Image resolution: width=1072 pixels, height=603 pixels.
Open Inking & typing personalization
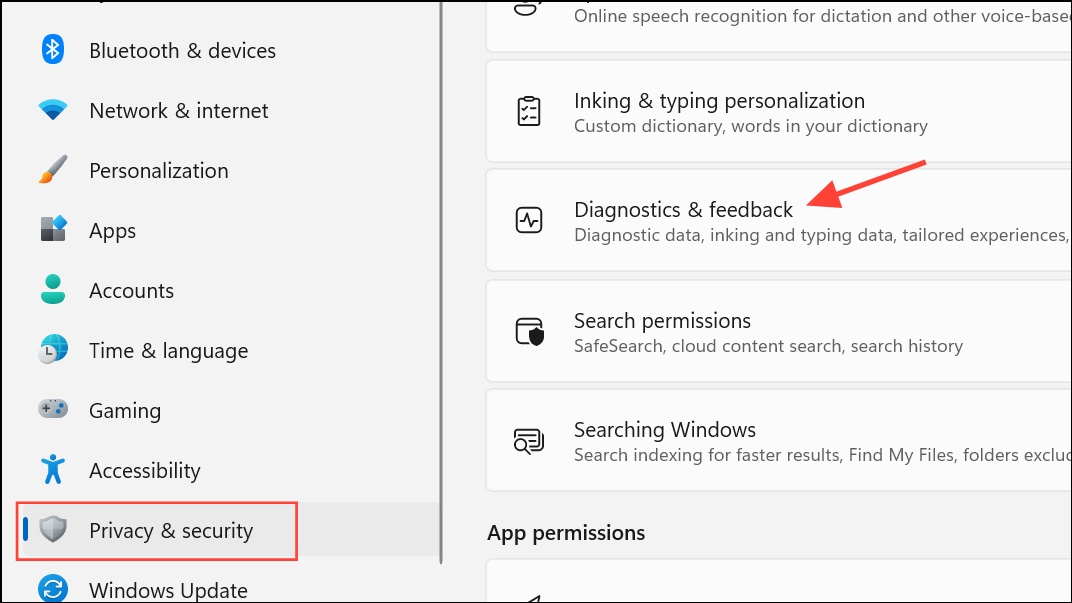tap(779, 111)
